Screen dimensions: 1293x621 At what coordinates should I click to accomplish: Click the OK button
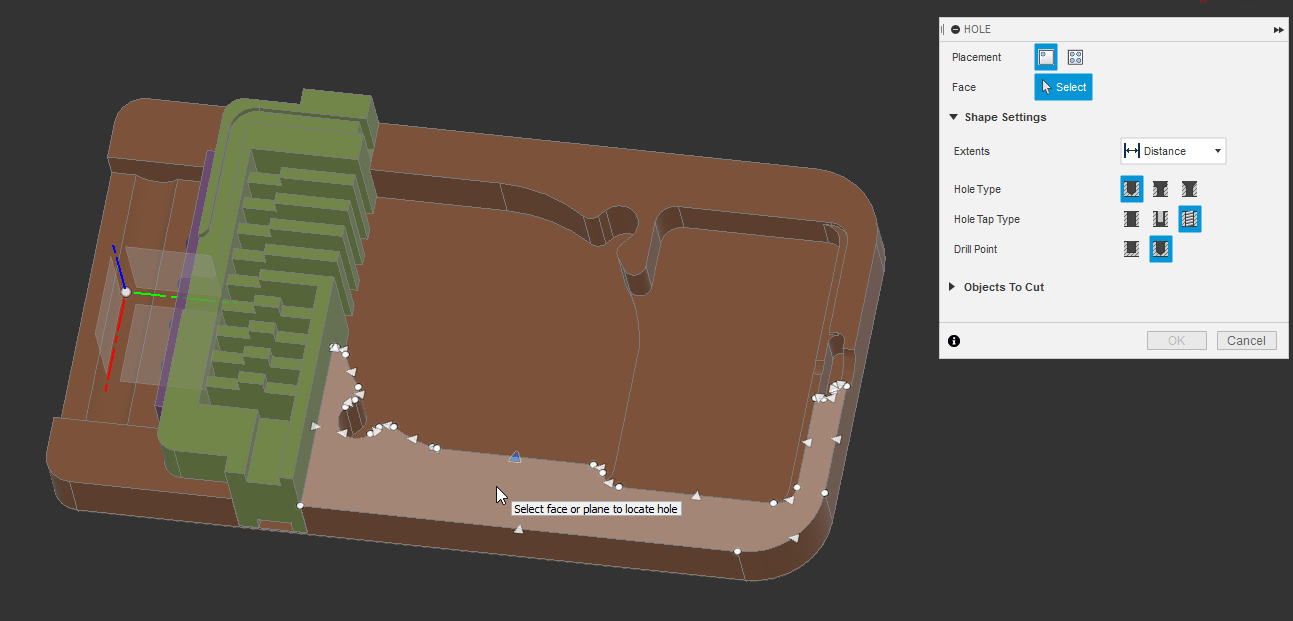coord(1177,341)
